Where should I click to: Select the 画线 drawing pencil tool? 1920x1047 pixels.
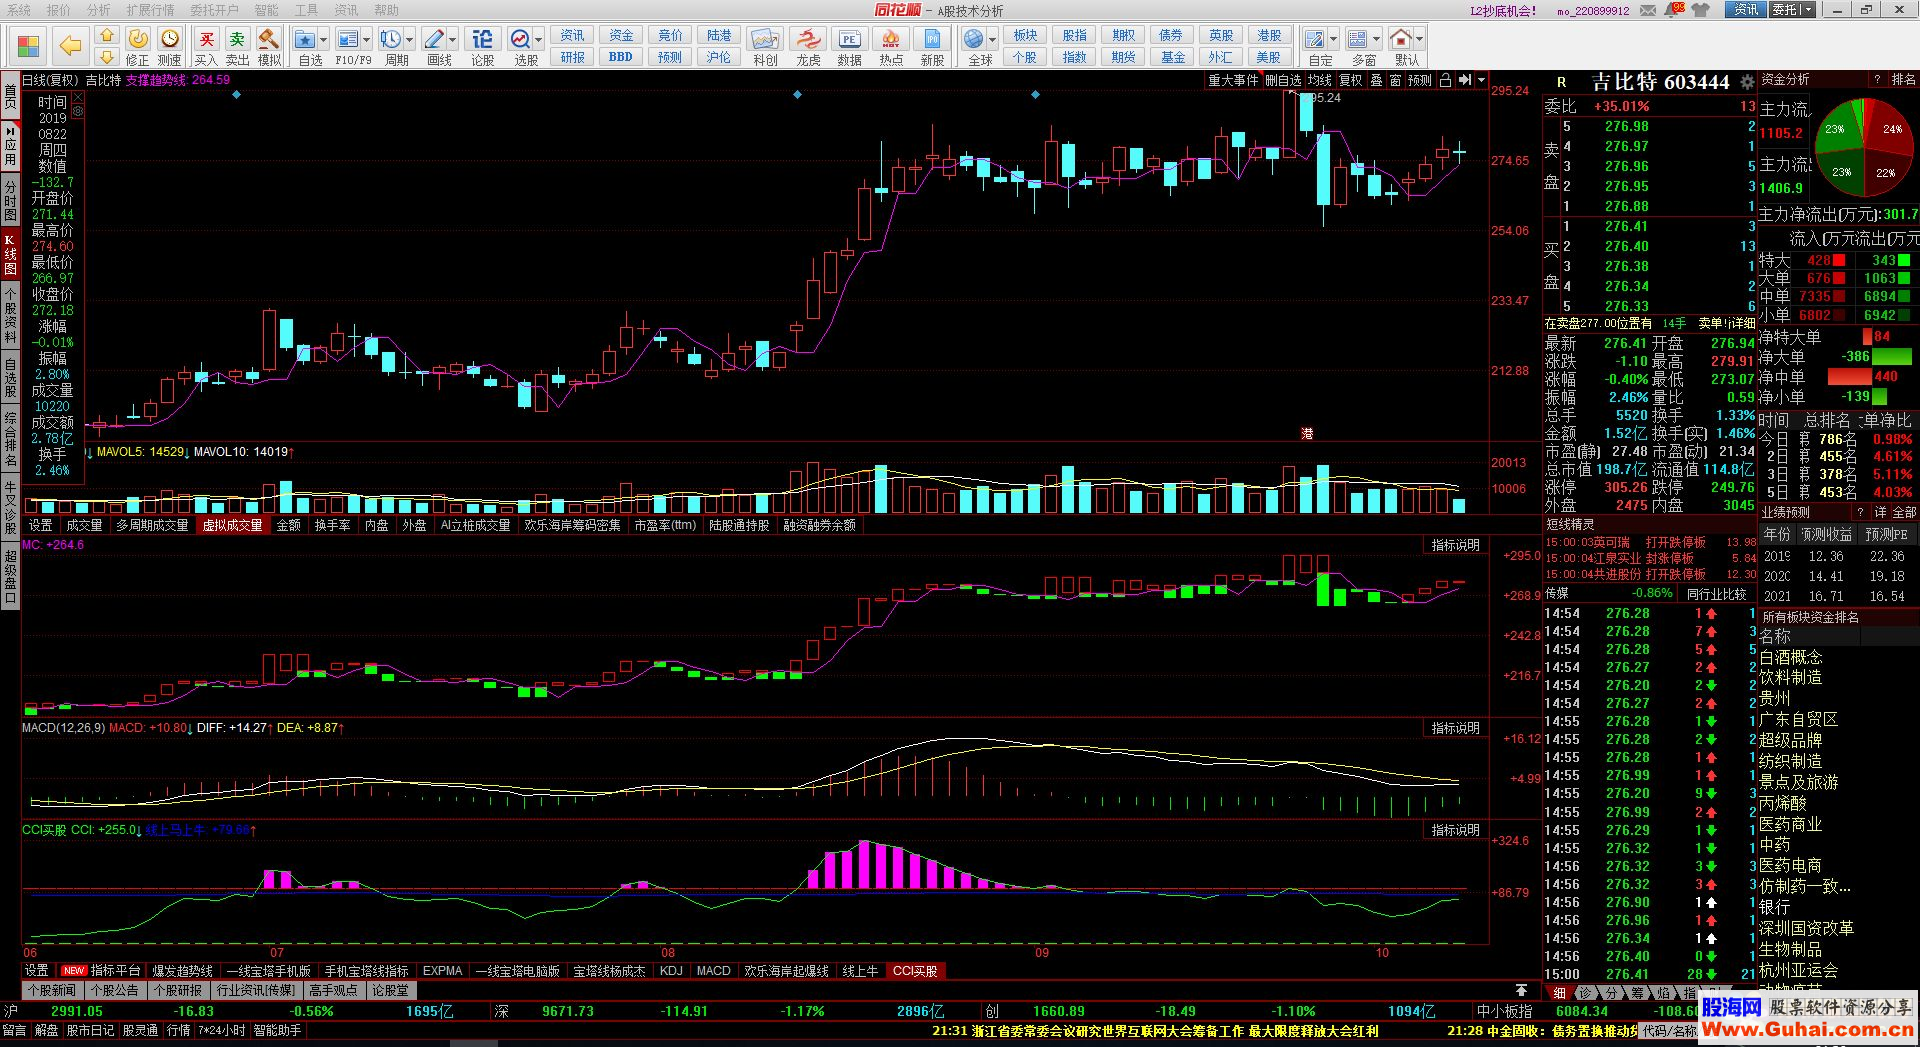[x=434, y=39]
